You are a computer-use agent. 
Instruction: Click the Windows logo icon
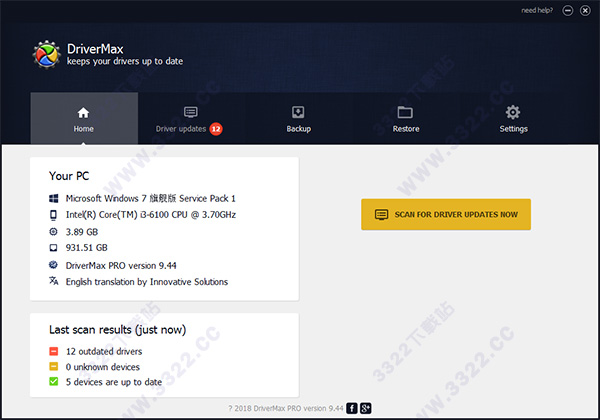(54, 198)
